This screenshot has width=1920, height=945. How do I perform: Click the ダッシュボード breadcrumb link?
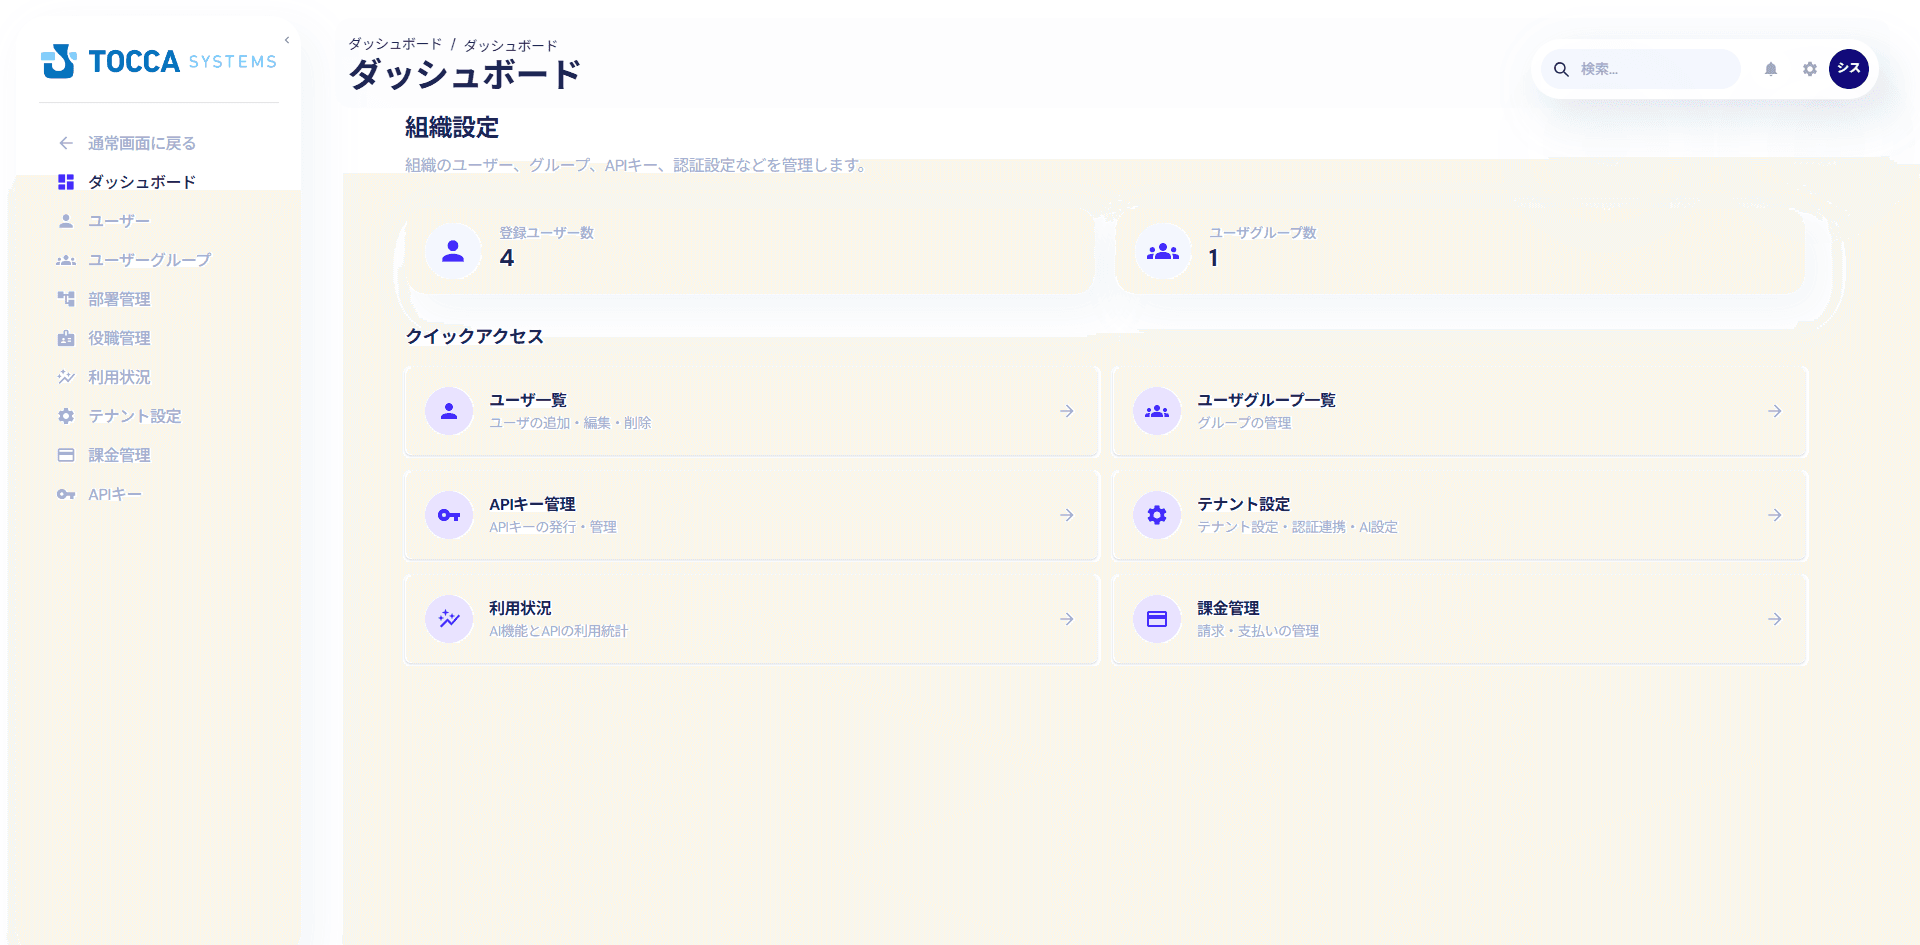point(394,44)
